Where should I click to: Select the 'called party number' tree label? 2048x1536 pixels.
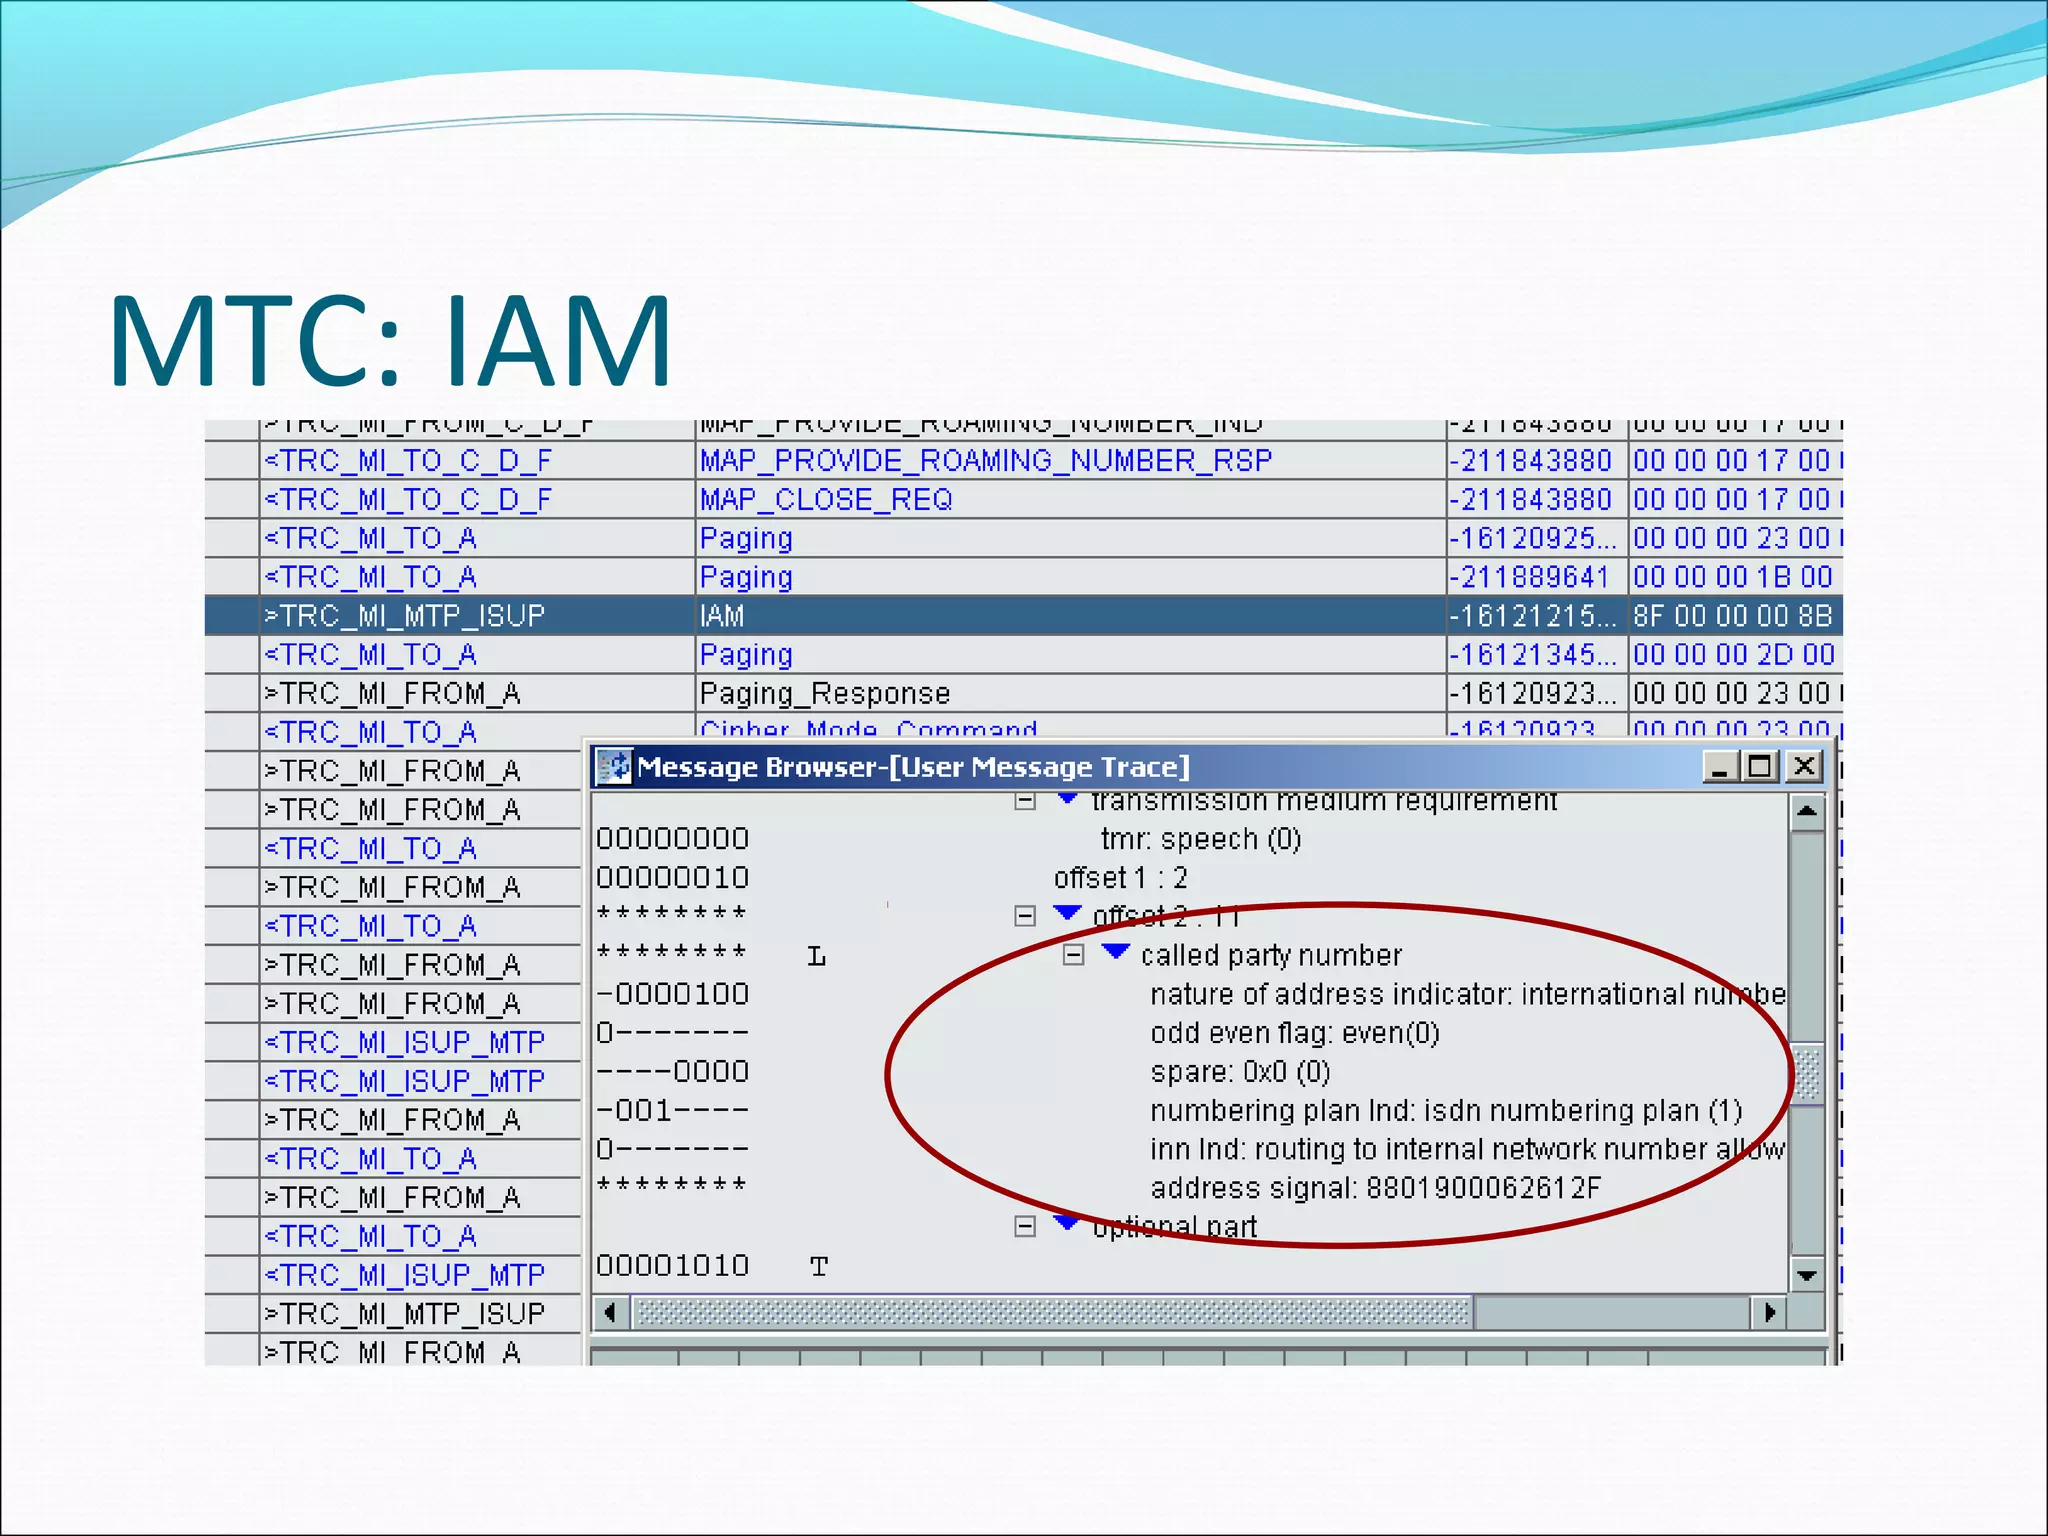1271,955
